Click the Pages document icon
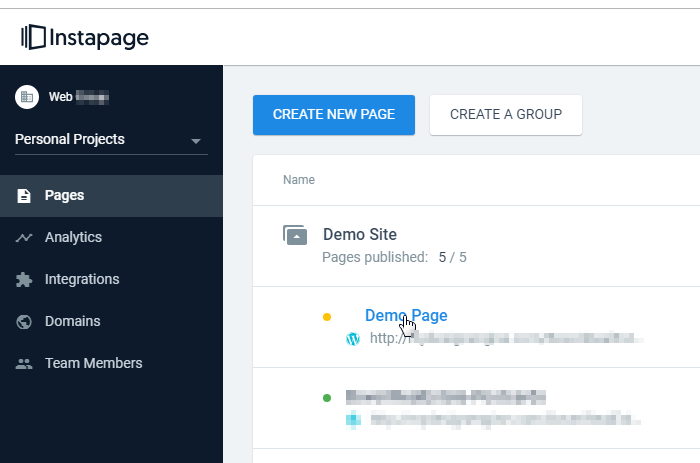The height and width of the screenshot is (463, 700). coord(24,196)
